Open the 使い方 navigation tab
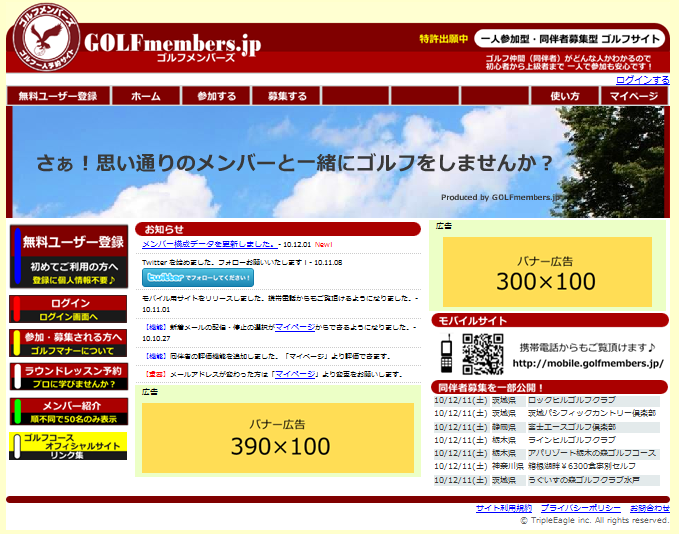The width and height of the screenshot is (679, 534). pos(565,96)
